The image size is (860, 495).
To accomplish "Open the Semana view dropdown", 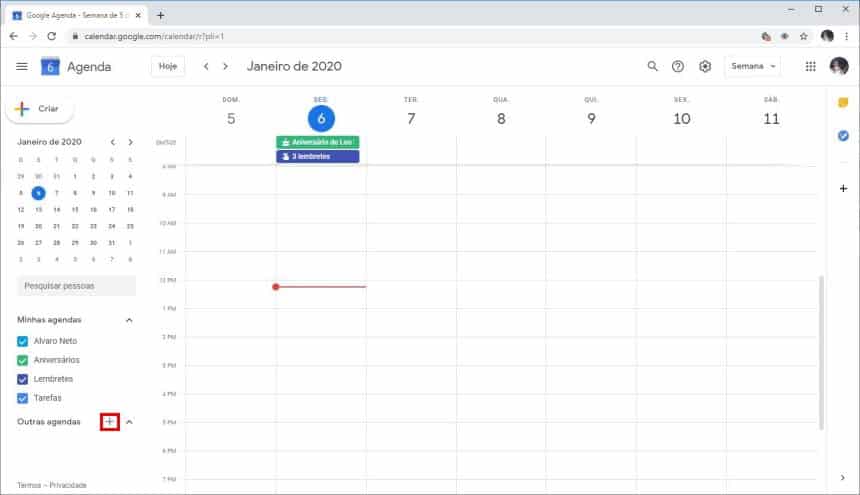I will pos(753,66).
